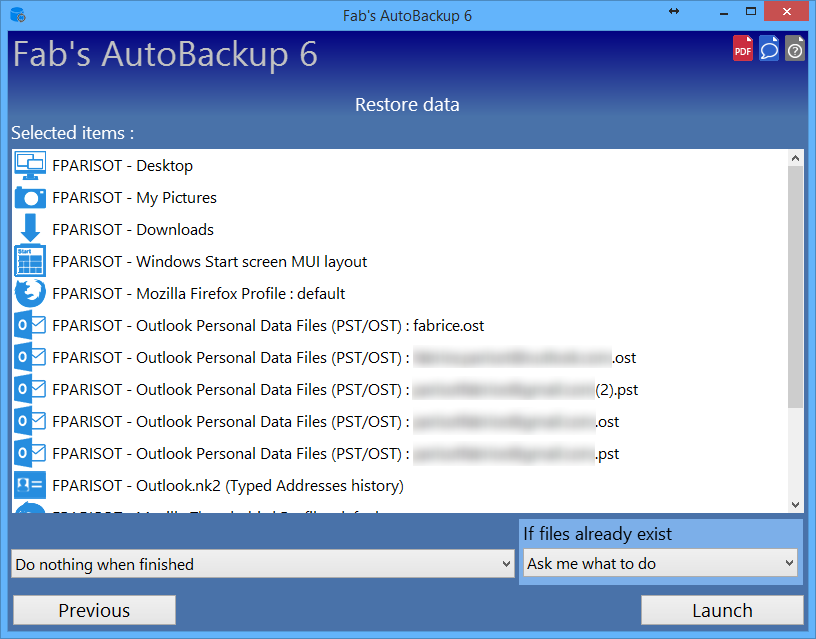This screenshot has height=639, width=816.
Task: Click the Launch button
Action: pos(722,610)
